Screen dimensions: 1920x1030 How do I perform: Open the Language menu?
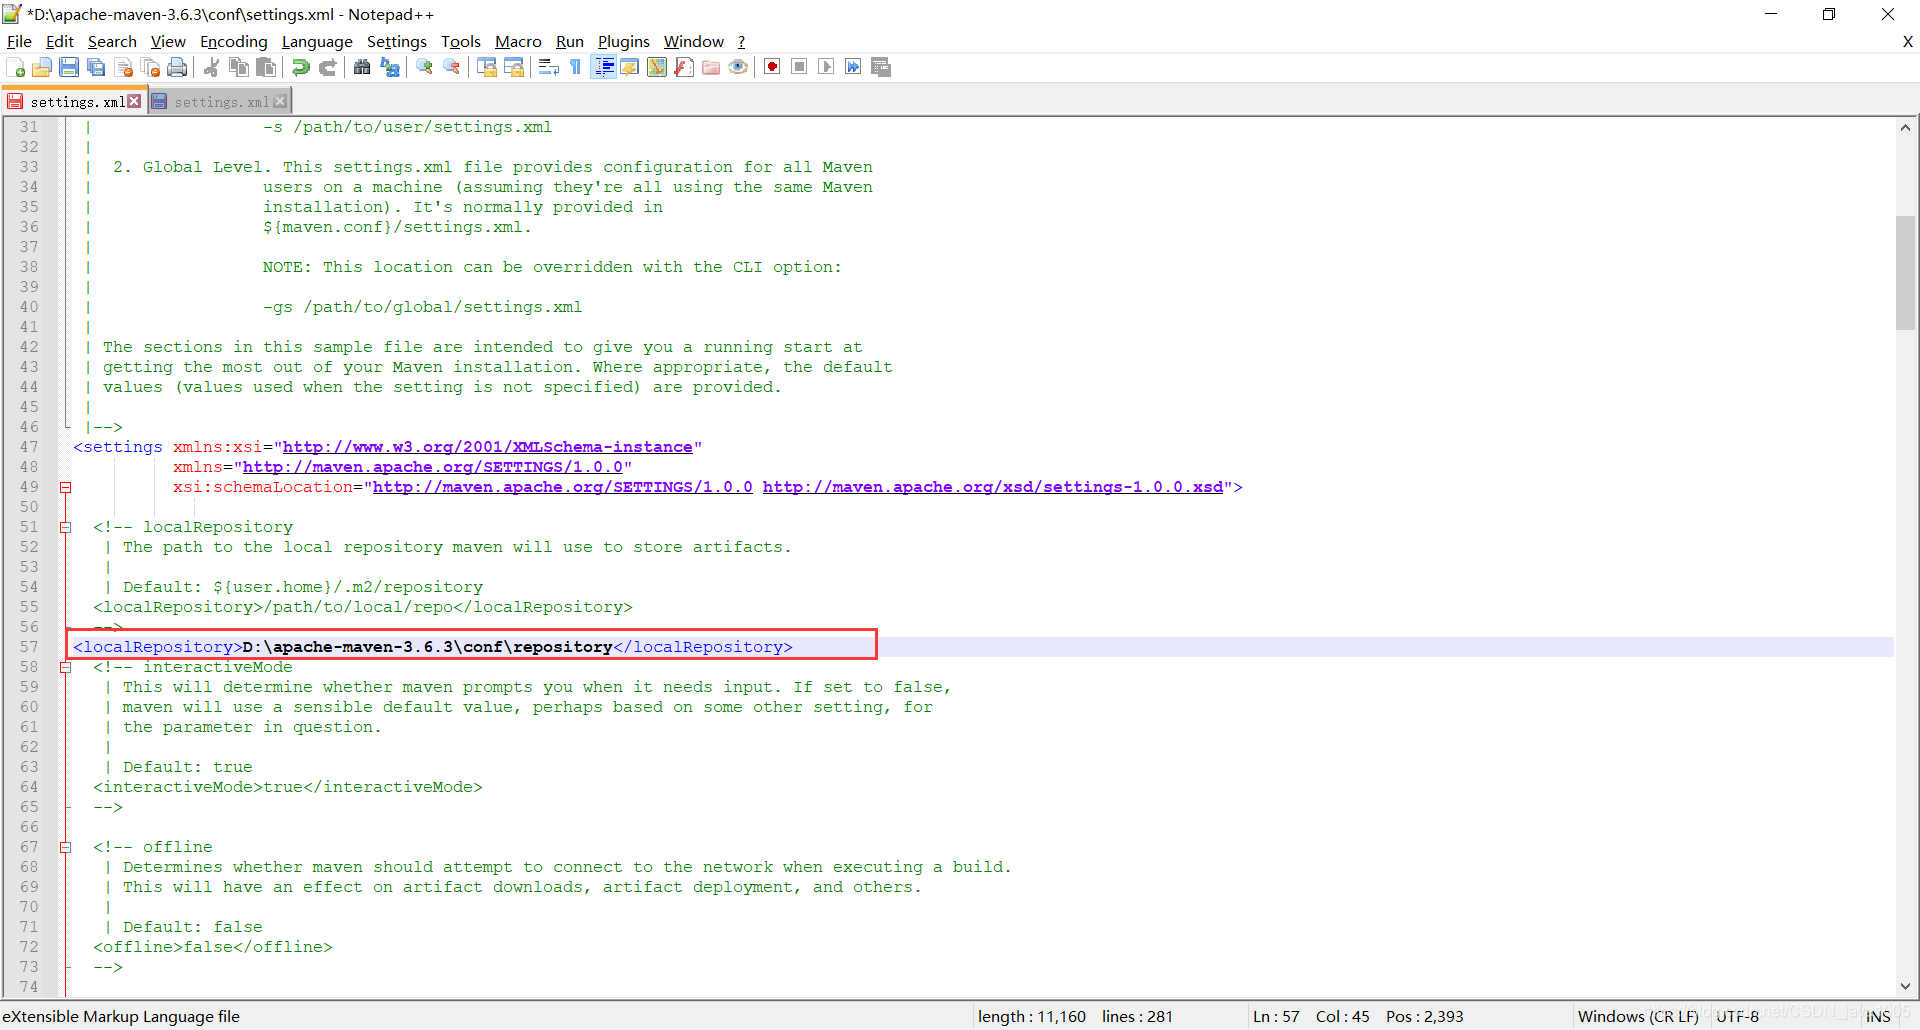(317, 41)
